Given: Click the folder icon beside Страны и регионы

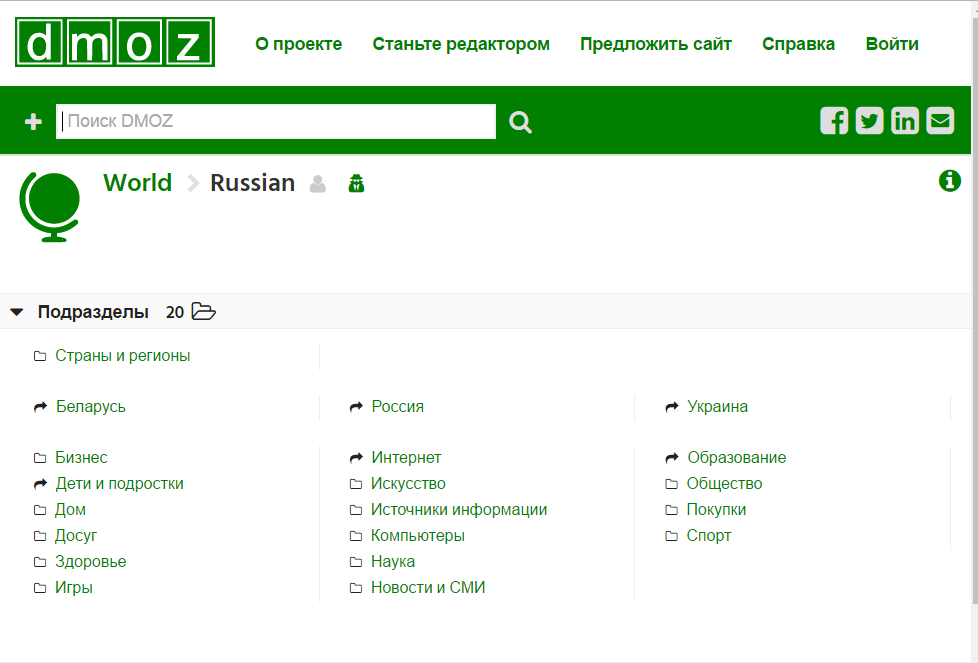Looking at the screenshot, I should coord(40,356).
